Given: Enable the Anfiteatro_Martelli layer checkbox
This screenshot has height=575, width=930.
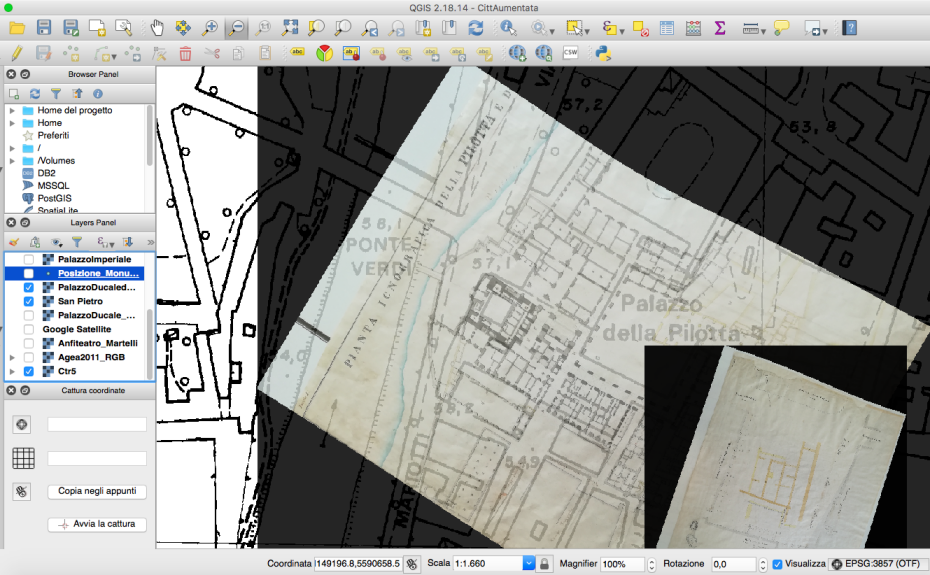Looking at the screenshot, I should [28, 343].
